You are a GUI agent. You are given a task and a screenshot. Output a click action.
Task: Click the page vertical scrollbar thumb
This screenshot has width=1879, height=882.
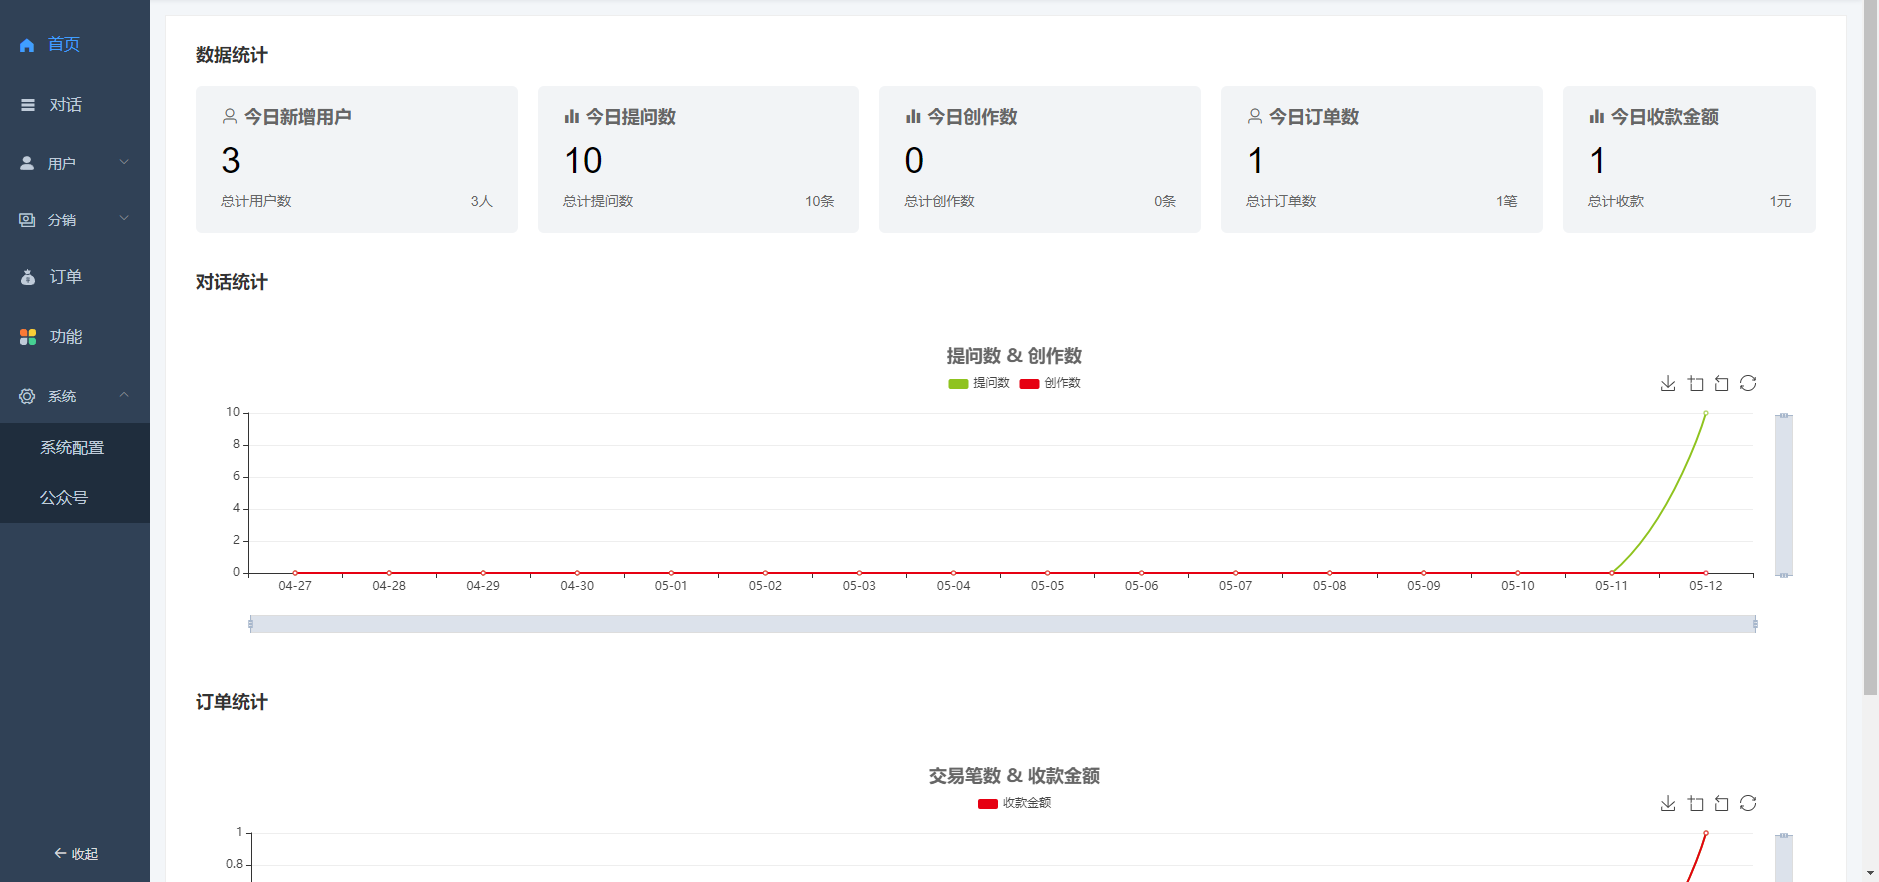point(1870,347)
